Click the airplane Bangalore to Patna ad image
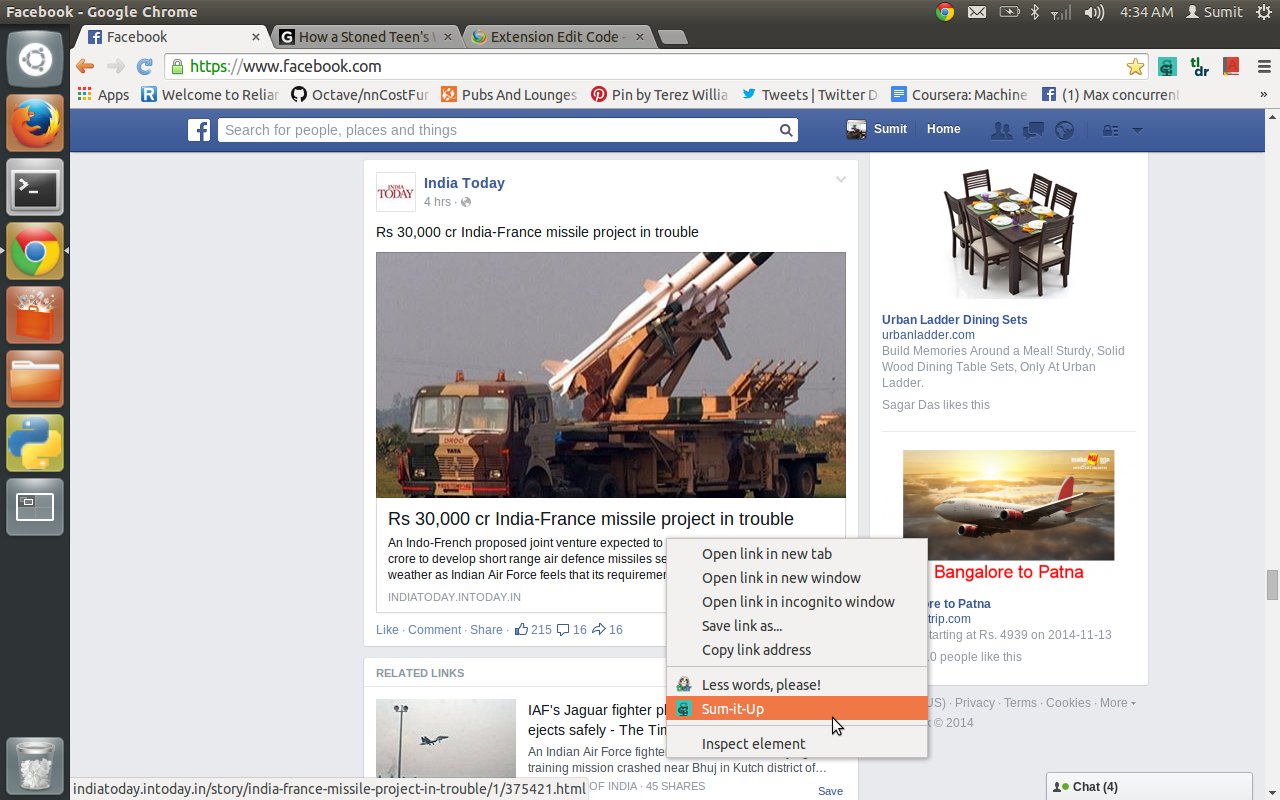The width and height of the screenshot is (1280, 800). [x=1008, y=505]
